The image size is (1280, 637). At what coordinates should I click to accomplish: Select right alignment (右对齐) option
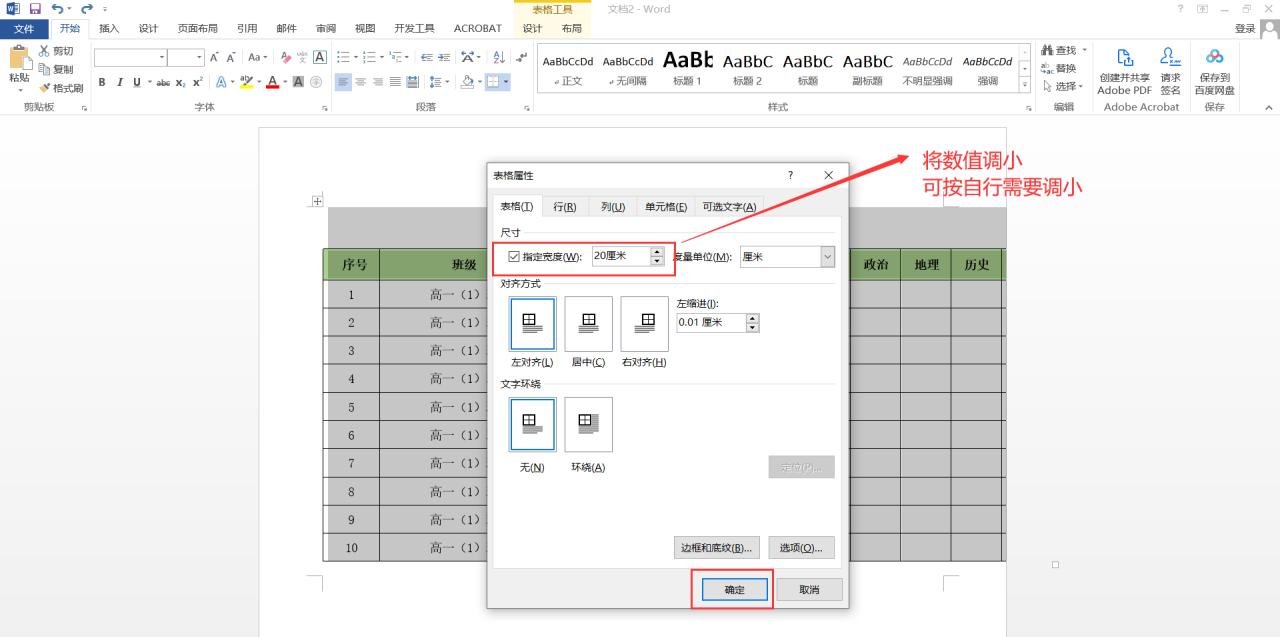coord(644,323)
